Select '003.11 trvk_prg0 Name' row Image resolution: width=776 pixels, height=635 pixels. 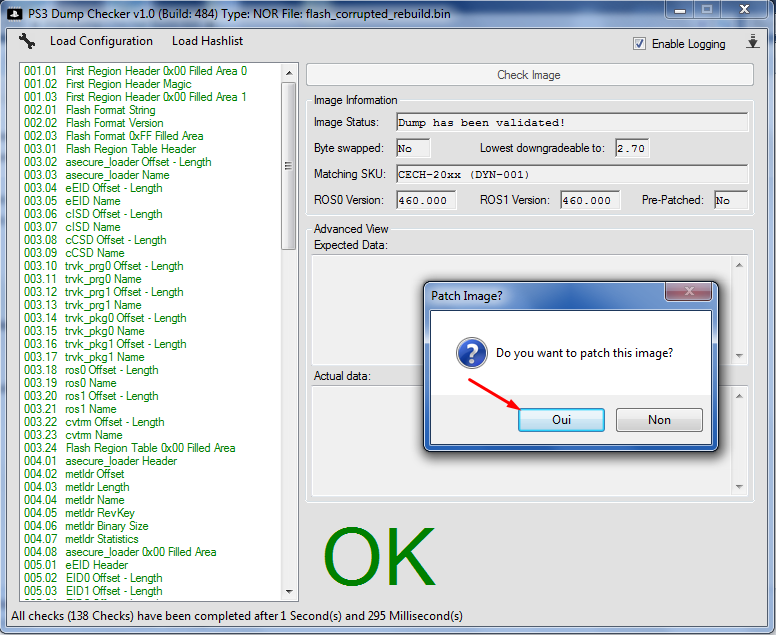point(83,279)
